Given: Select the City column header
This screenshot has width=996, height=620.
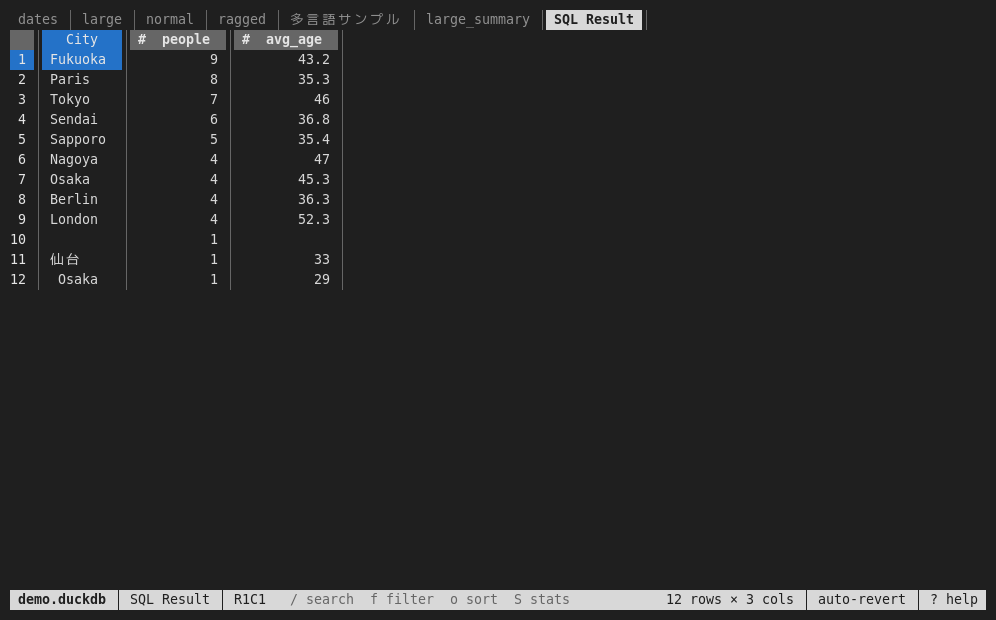Looking at the screenshot, I should click(82, 39).
